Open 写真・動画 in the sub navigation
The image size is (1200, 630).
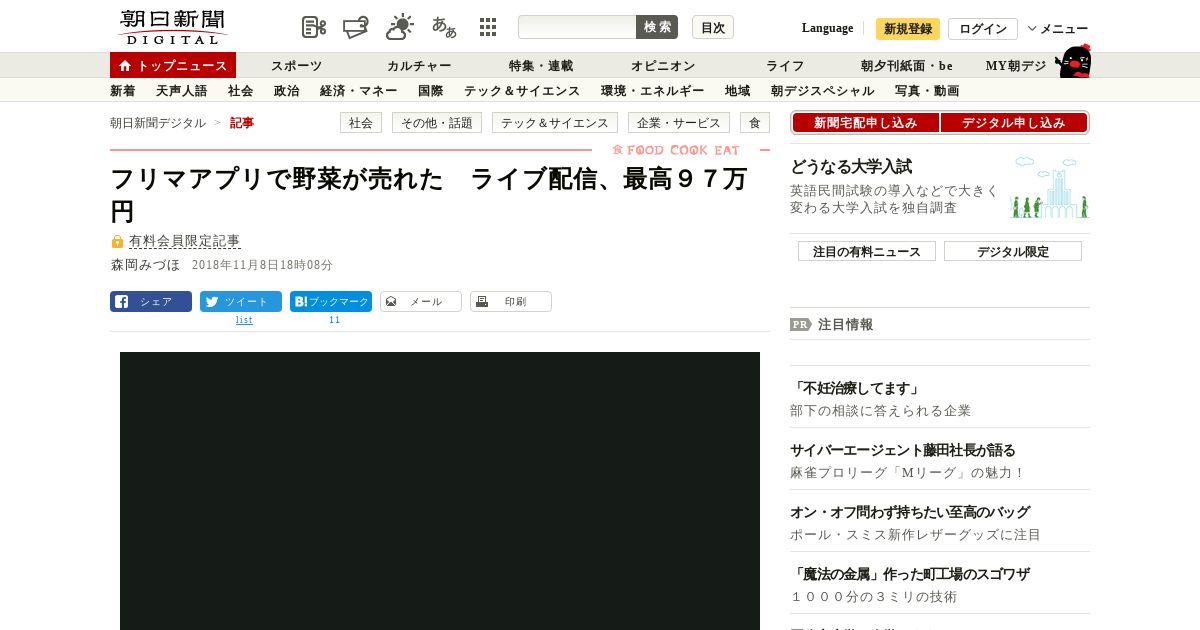[927, 91]
